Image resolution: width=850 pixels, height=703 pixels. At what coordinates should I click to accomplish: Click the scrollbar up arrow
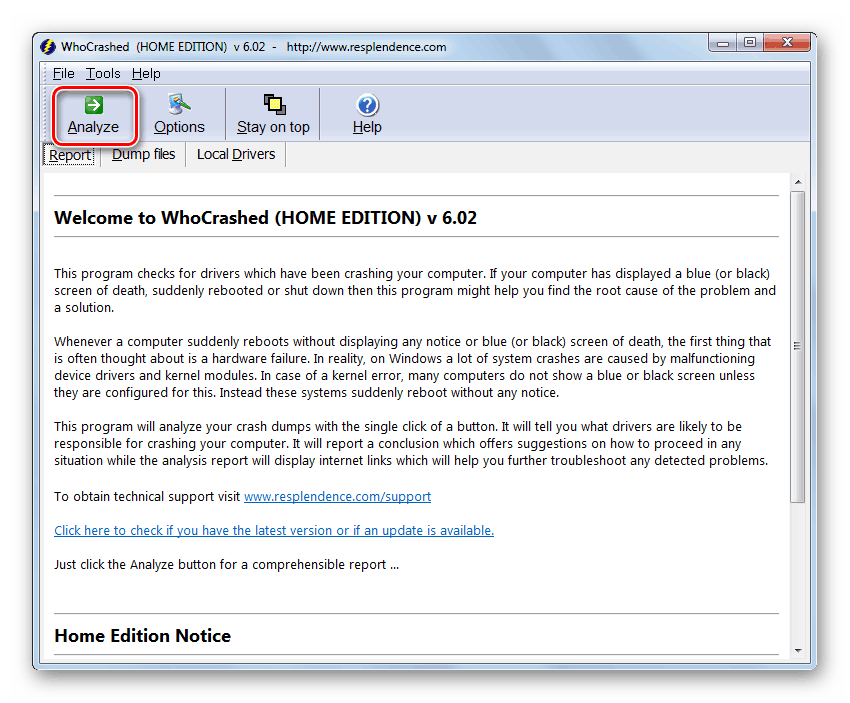pyautogui.click(x=798, y=182)
